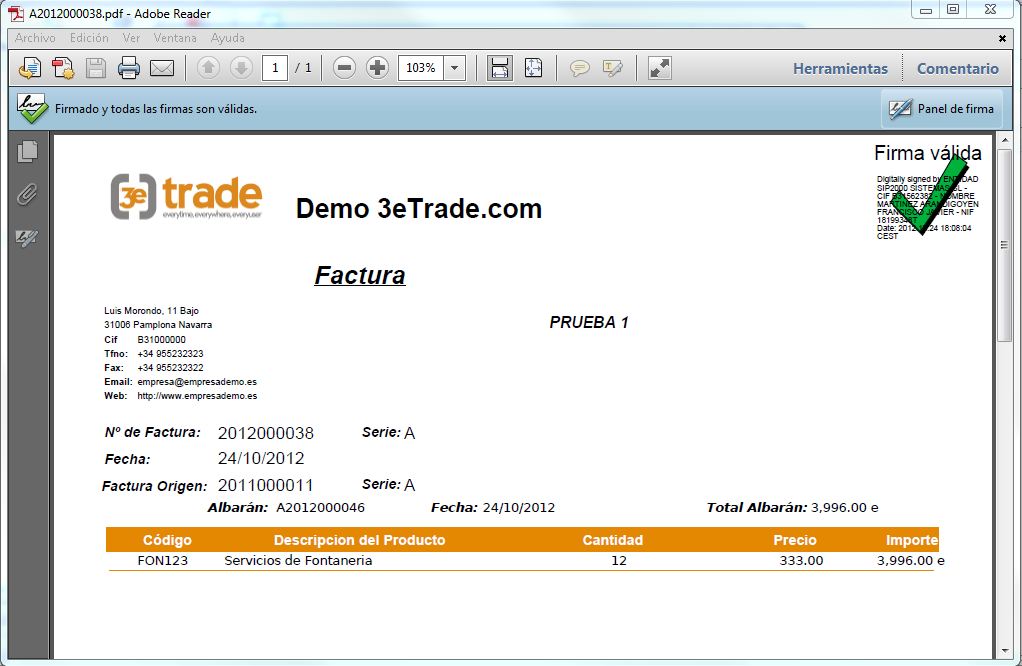This screenshot has height=666, width=1022.
Task: Click albarán number A2012000046
Action: point(321,508)
